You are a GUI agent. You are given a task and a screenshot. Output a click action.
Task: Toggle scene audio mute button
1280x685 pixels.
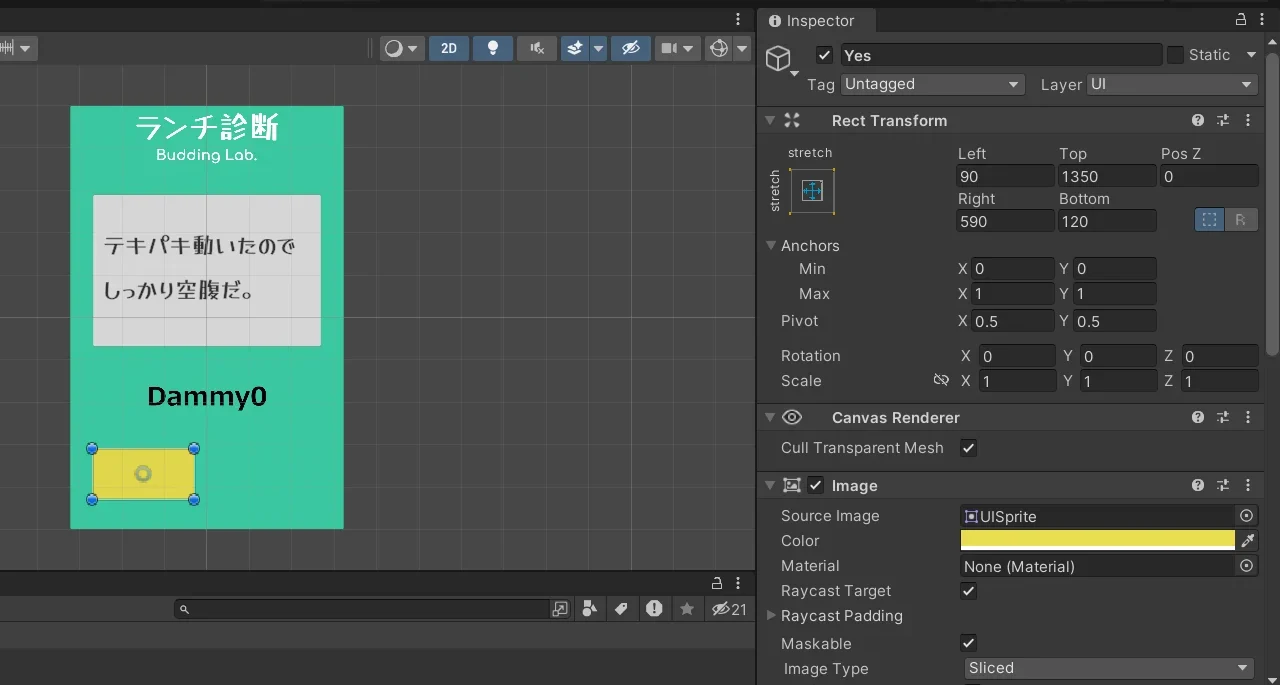[537, 48]
